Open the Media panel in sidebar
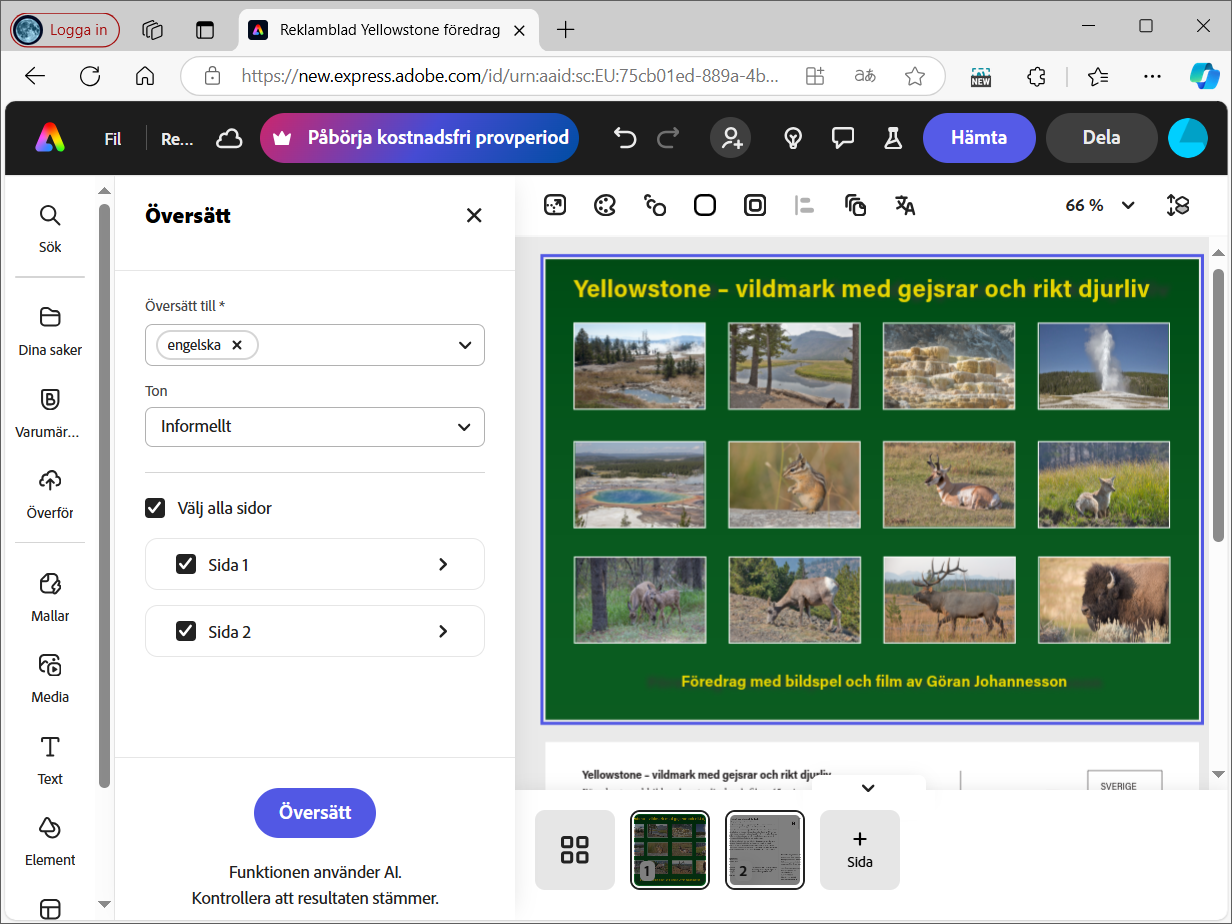Viewport: 1232px width, 924px height. [x=50, y=678]
